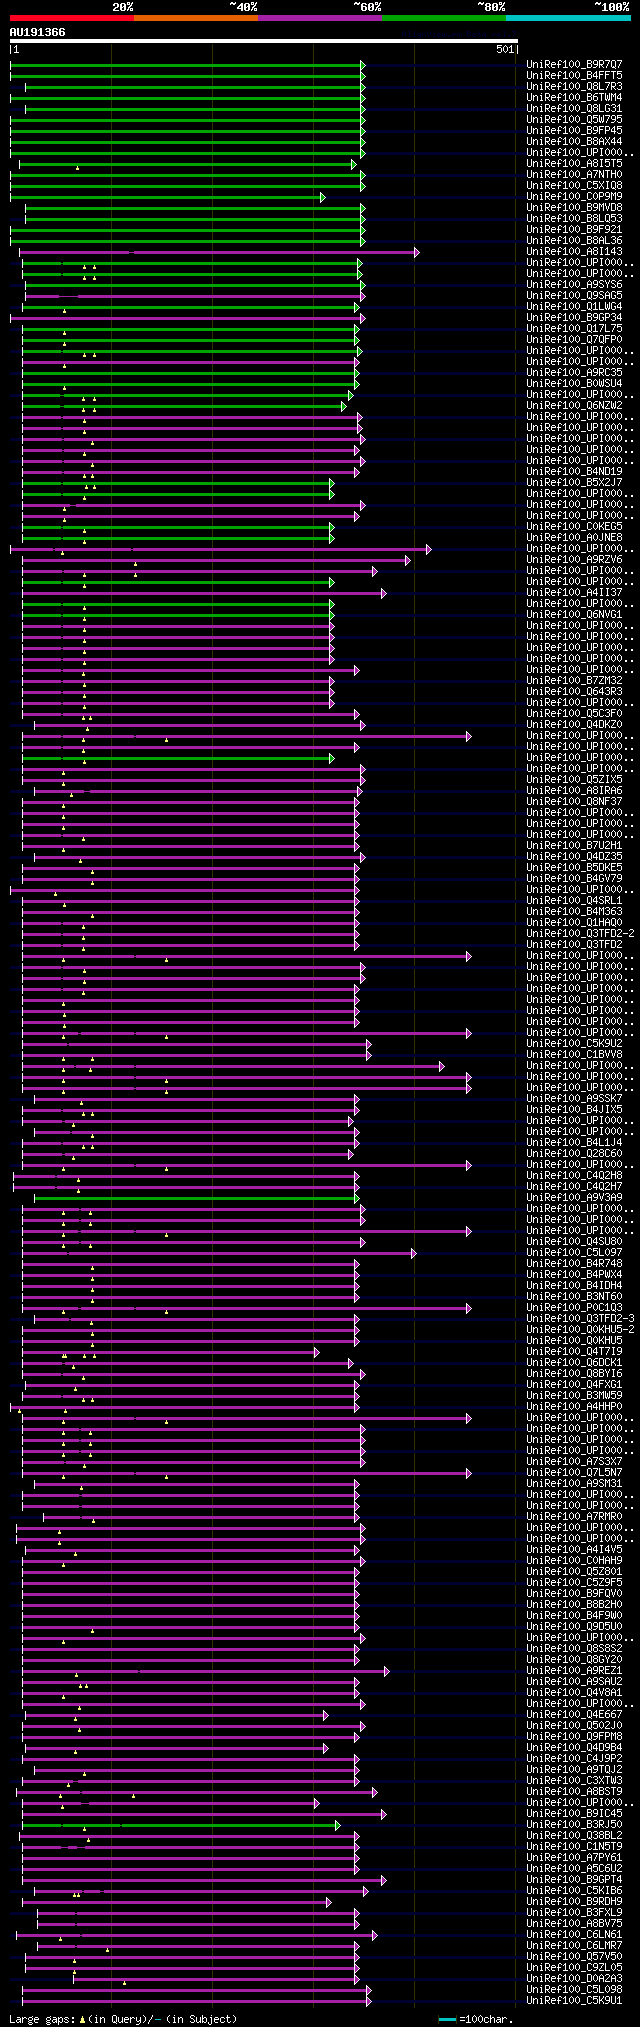Select the UniRef100_C0P9M9 label
The image size is (640, 2027).
click(574, 197)
